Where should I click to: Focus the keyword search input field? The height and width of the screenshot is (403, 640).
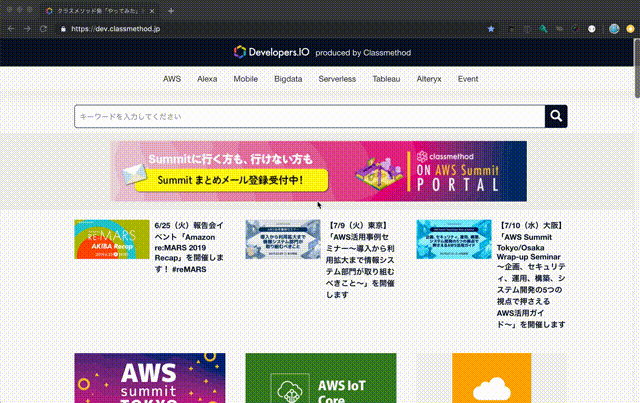point(310,116)
